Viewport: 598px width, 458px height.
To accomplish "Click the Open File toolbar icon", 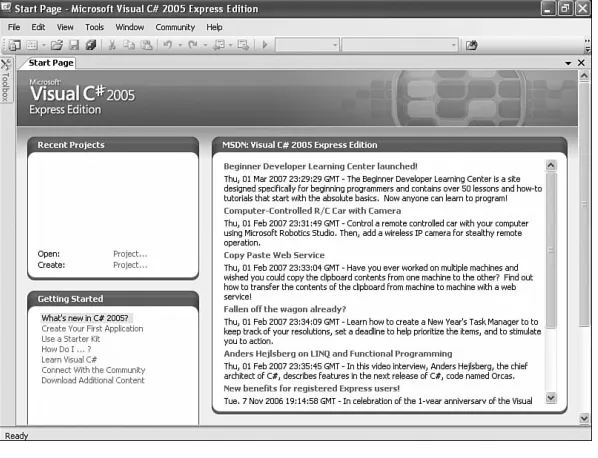I will tap(56, 45).
